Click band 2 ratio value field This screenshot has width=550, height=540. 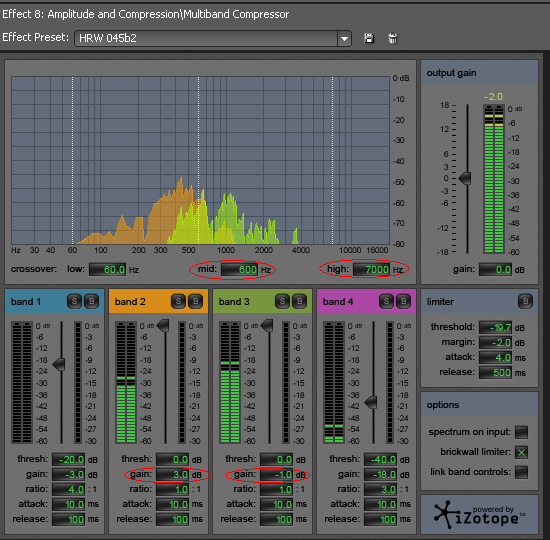[x=173, y=489]
